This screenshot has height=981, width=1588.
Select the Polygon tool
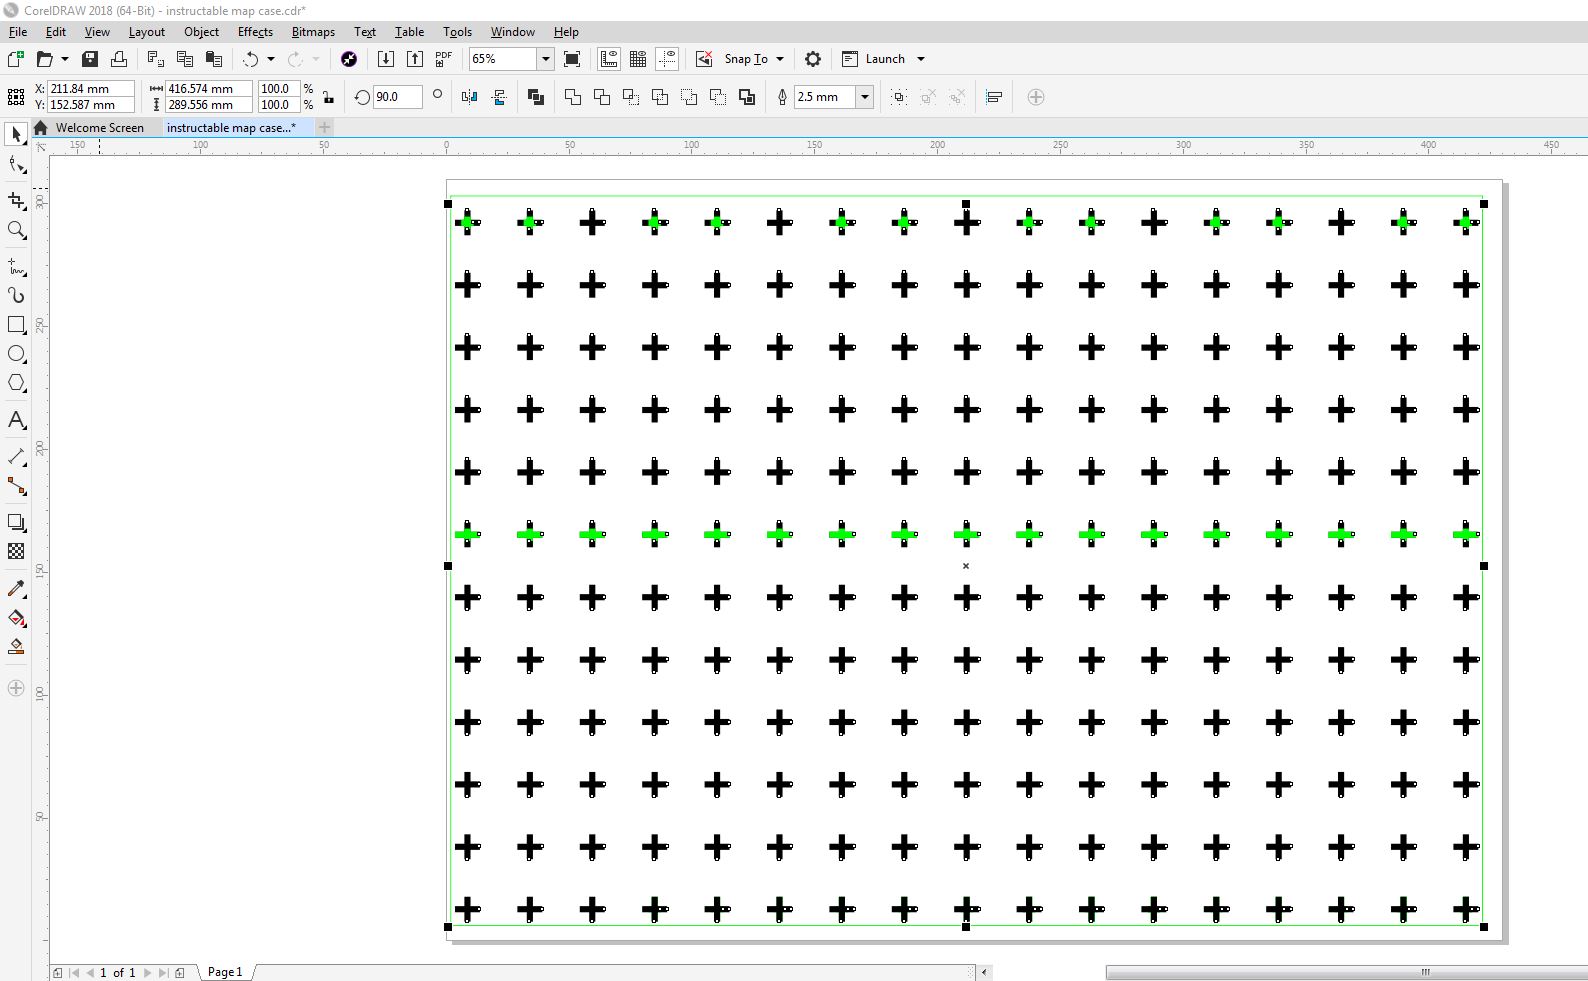coord(16,384)
